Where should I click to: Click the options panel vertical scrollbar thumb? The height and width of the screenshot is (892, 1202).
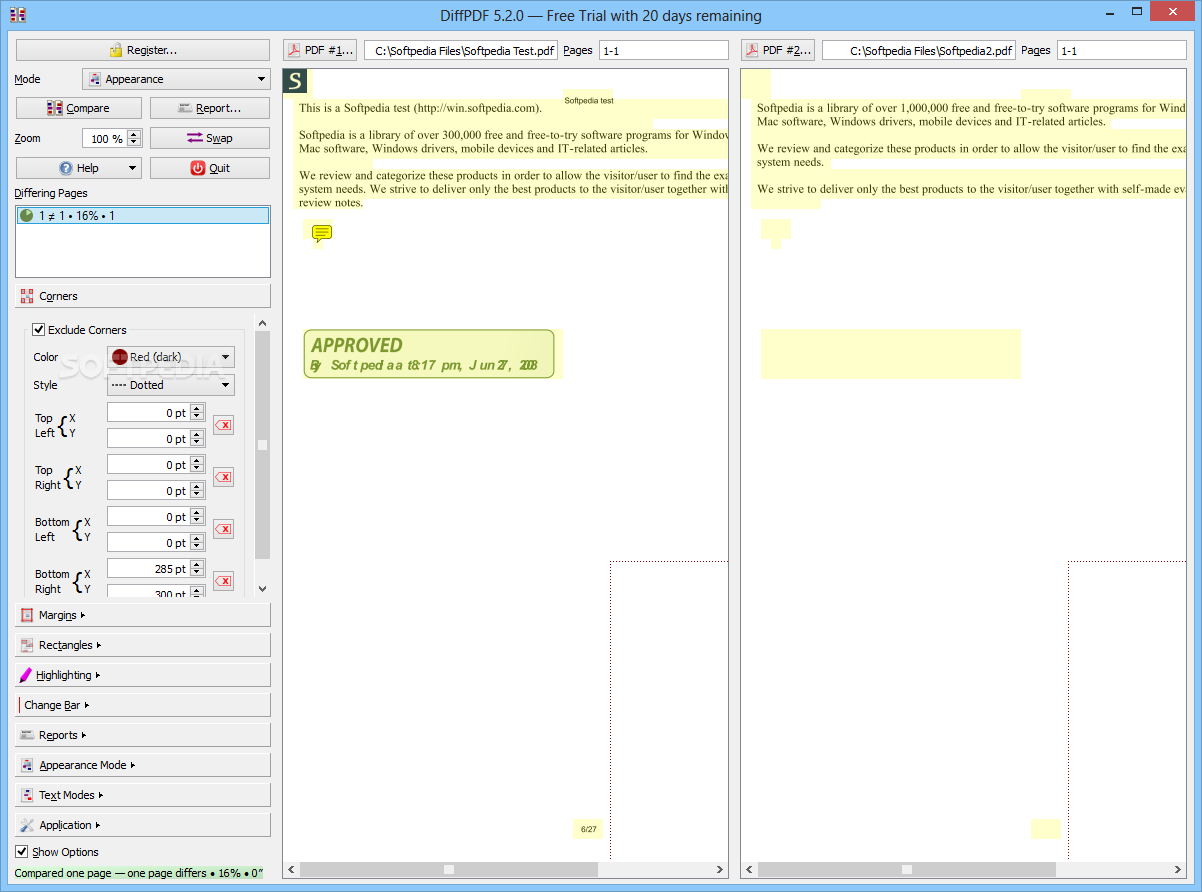click(x=262, y=445)
